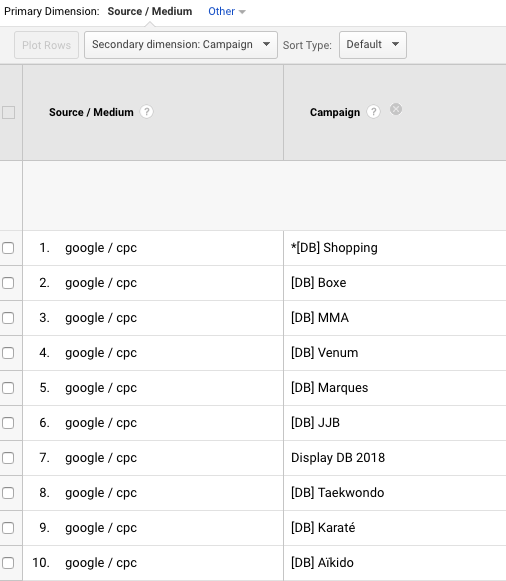Image resolution: width=506 pixels, height=581 pixels.
Task: Open help icon next to Campaign header
Action: (373, 112)
